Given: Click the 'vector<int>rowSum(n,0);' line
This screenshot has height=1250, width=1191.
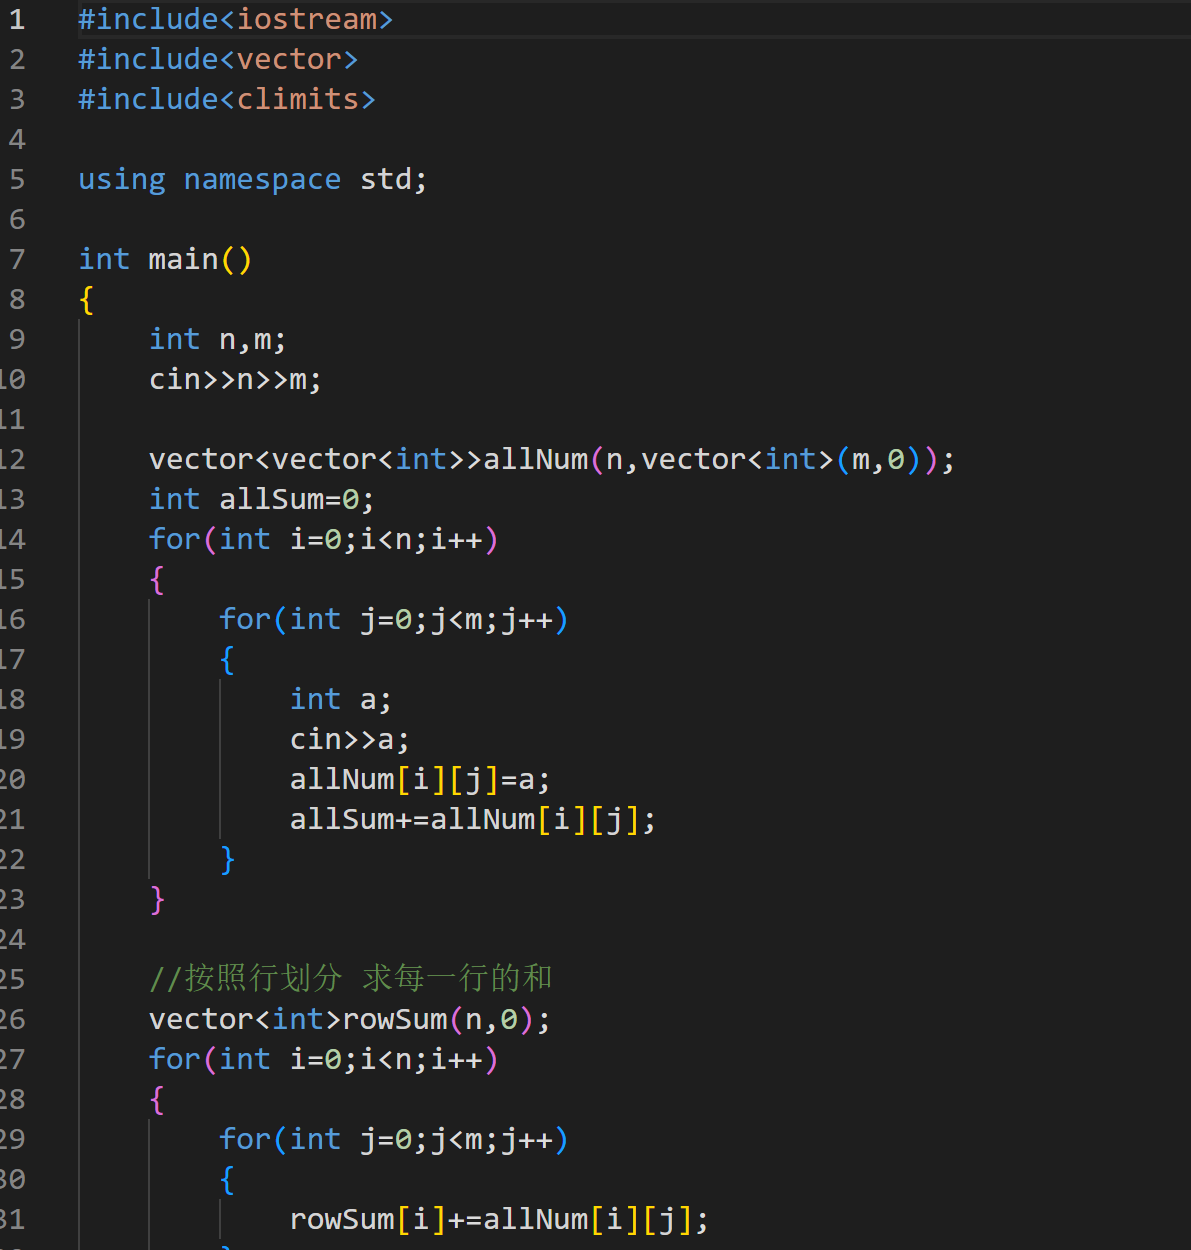Looking at the screenshot, I should (350, 1019).
